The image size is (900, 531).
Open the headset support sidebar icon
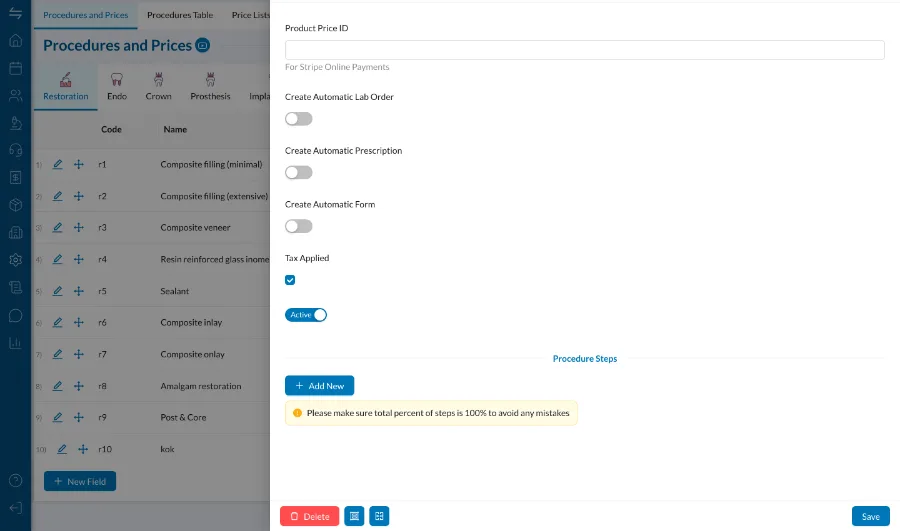15,150
